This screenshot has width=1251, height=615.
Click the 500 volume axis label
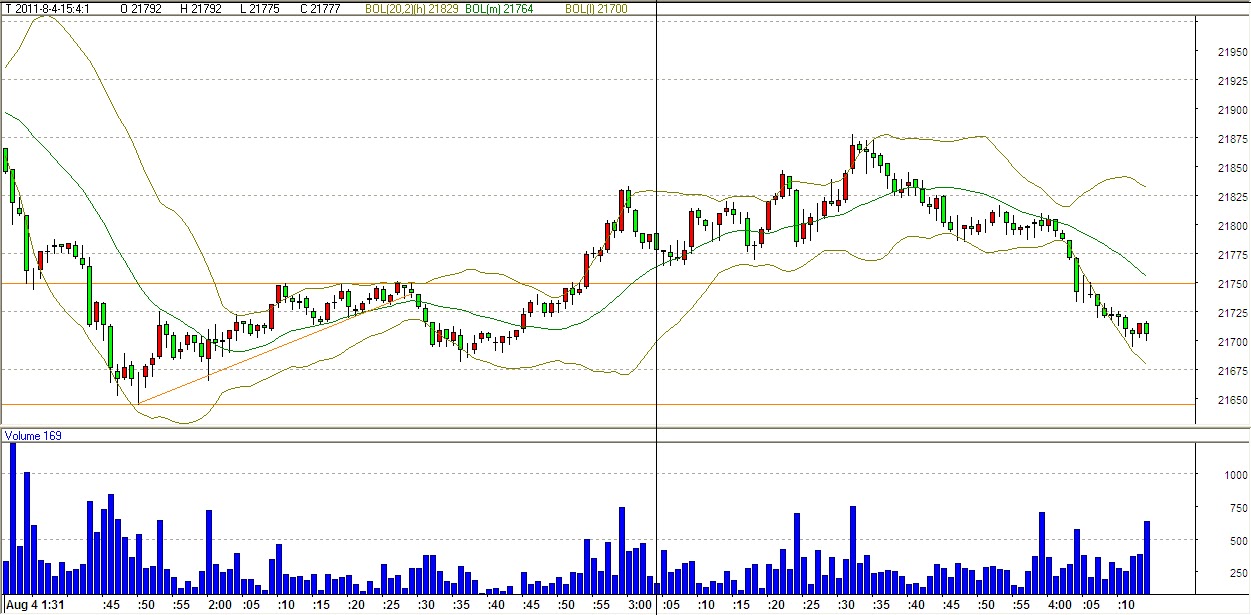click(1238, 541)
